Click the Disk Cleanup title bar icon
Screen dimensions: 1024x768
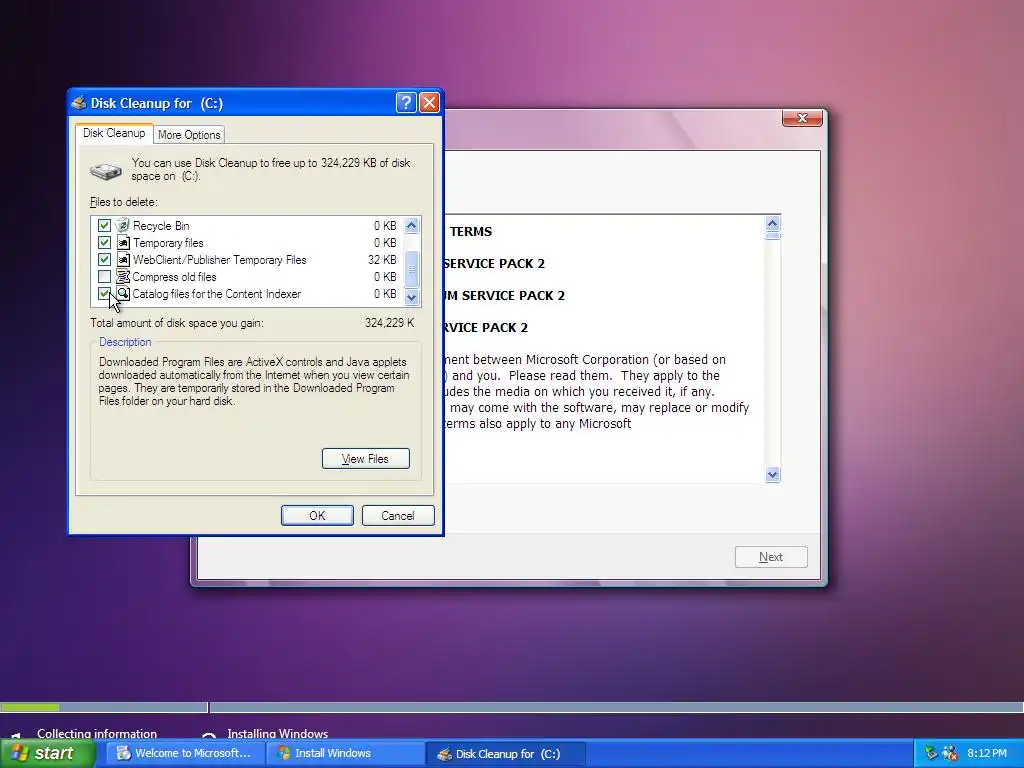click(x=80, y=103)
